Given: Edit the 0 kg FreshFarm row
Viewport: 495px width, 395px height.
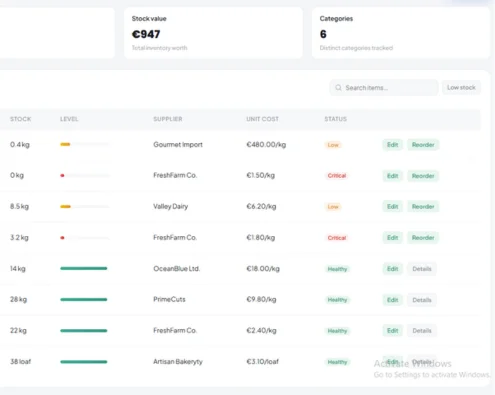Looking at the screenshot, I should [392, 176].
